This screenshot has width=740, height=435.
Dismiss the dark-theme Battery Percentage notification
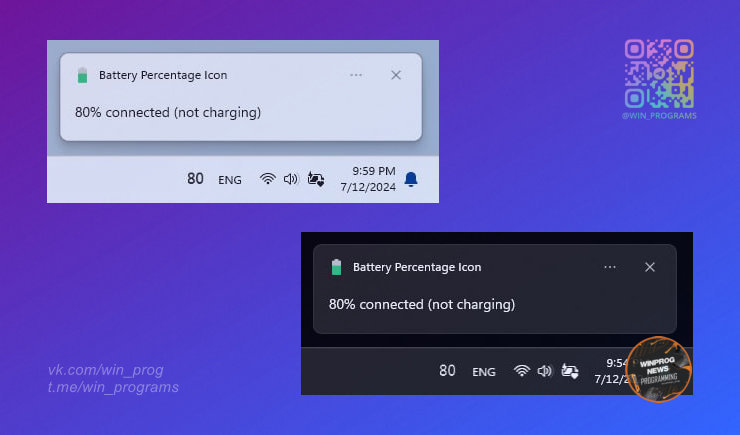(x=650, y=267)
